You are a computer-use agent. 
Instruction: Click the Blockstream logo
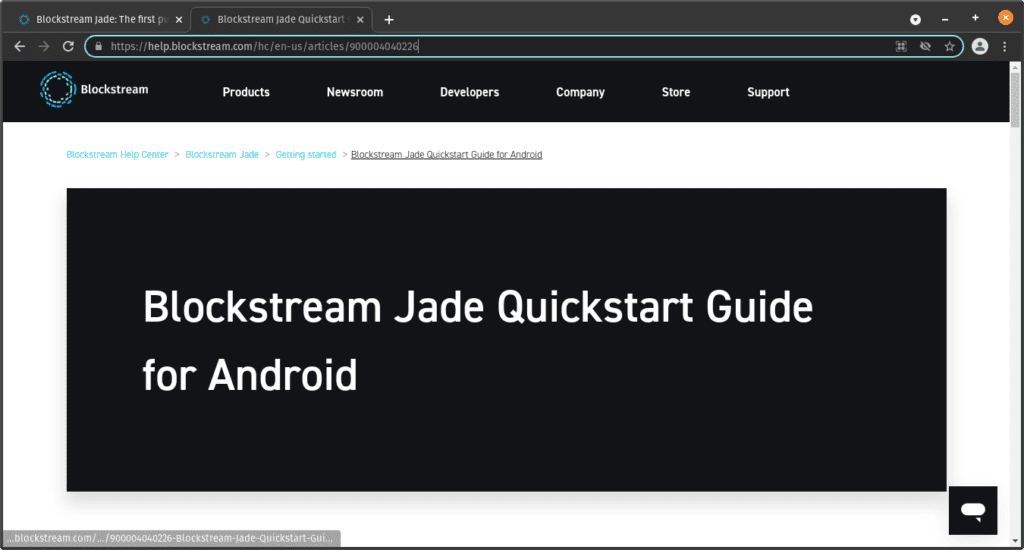94,89
